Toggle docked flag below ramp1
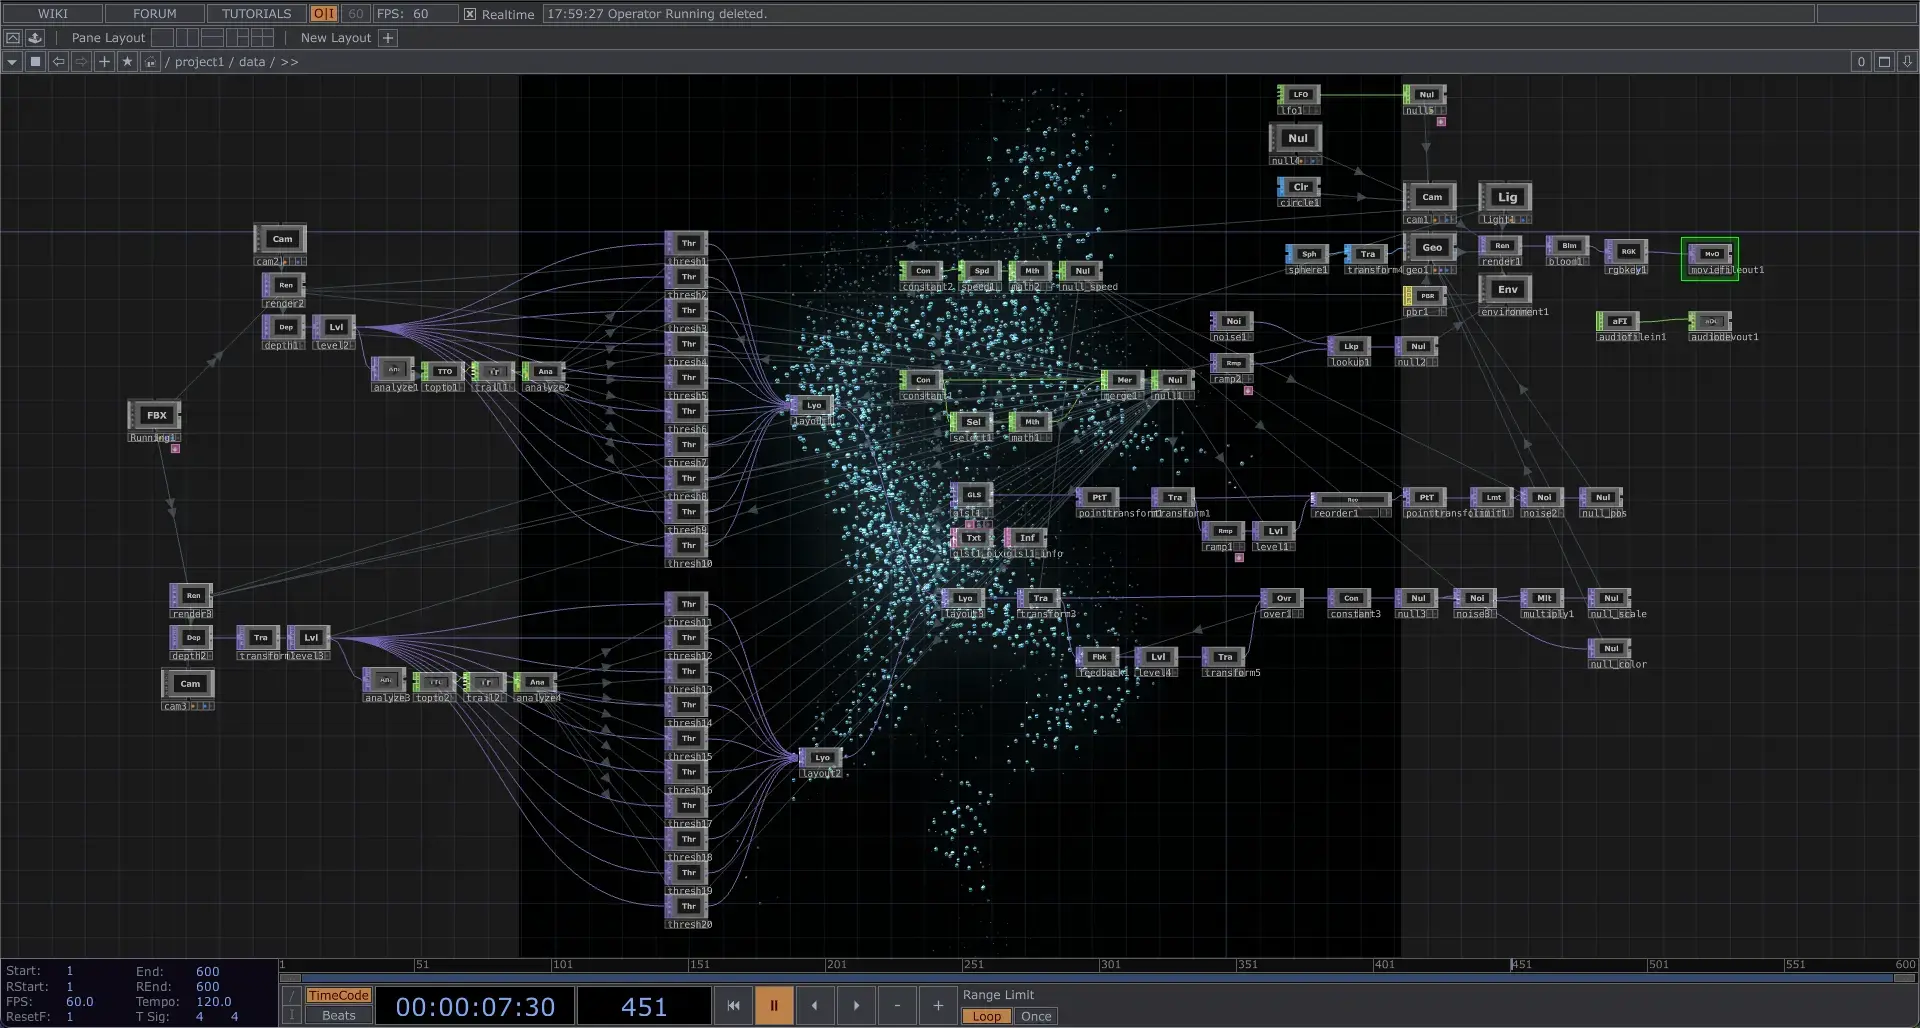Image resolution: width=1920 pixels, height=1028 pixels. pyautogui.click(x=1239, y=558)
